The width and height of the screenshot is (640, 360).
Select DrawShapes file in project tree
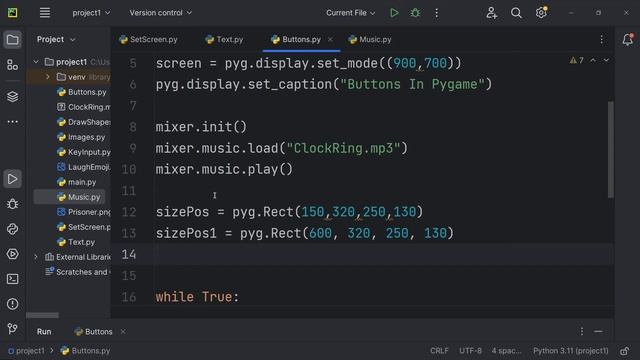[x=84, y=122]
